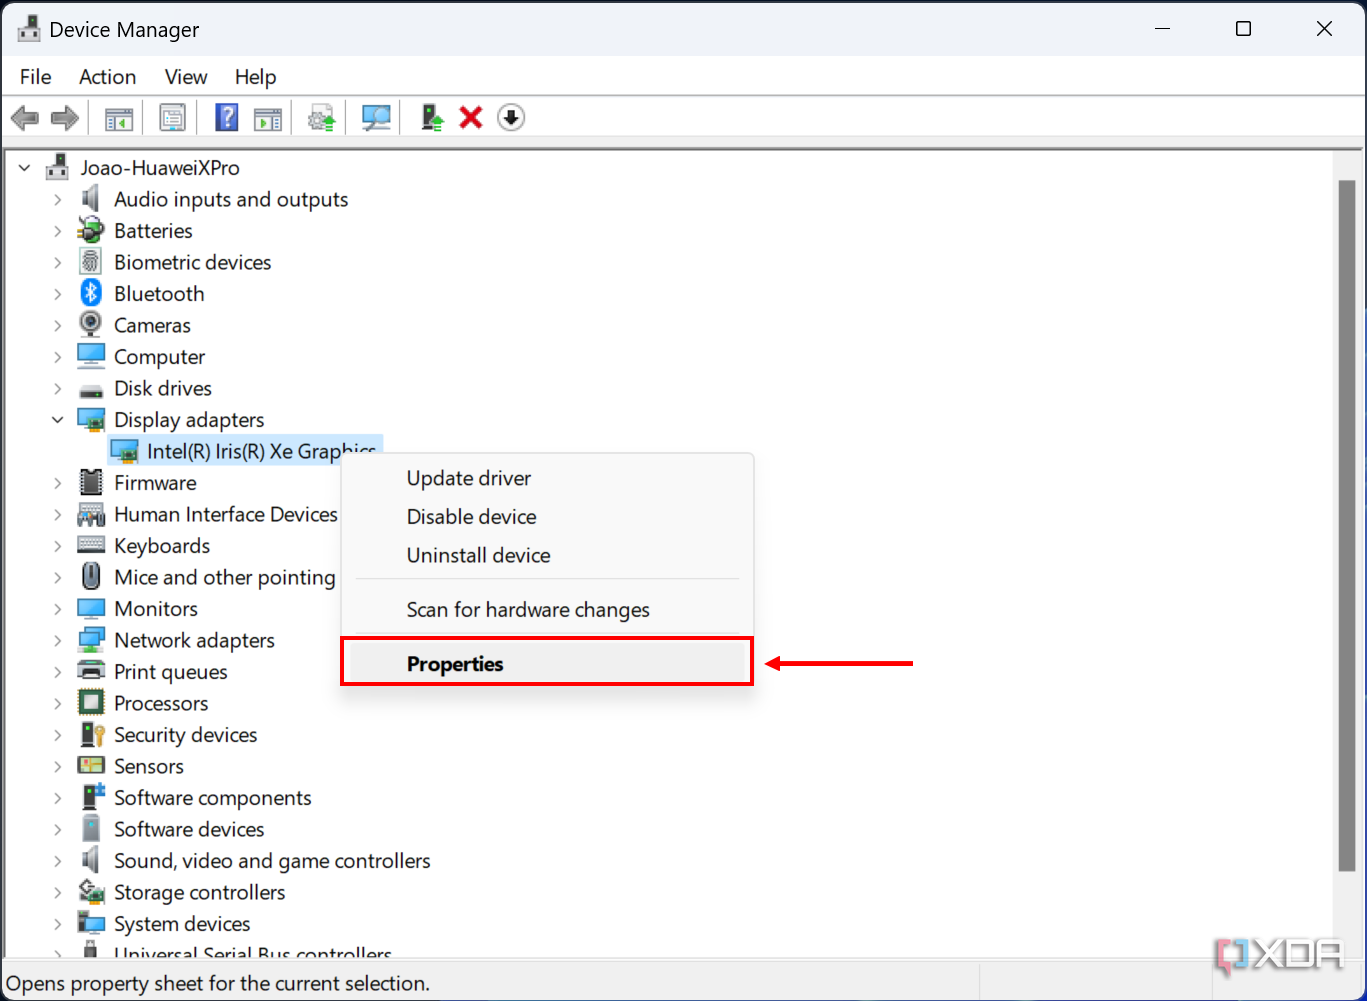Click the blue Help question mark icon
The height and width of the screenshot is (1001, 1367).
pyautogui.click(x=227, y=118)
